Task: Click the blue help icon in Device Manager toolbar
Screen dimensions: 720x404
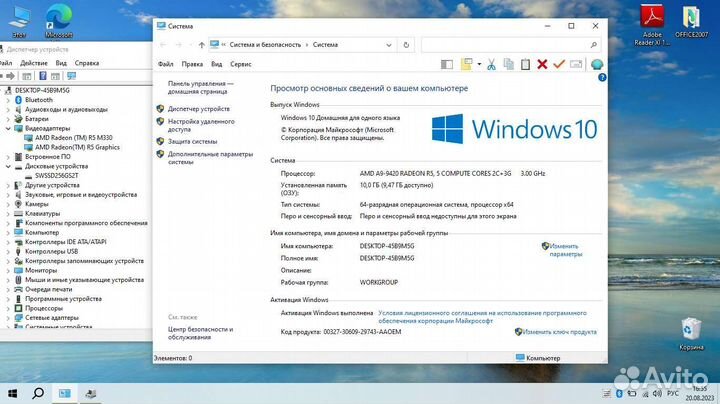Action: click(x=43, y=76)
